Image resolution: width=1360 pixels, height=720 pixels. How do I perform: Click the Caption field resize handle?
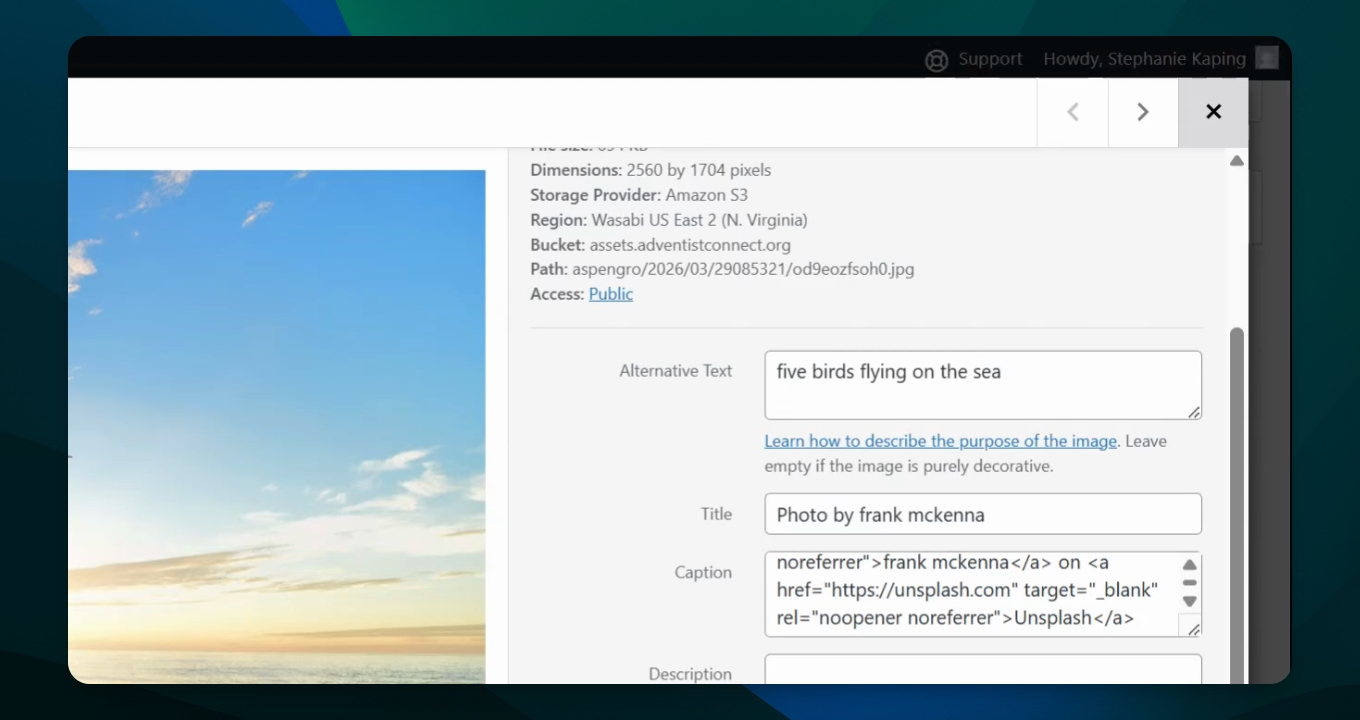tap(1193, 628)
